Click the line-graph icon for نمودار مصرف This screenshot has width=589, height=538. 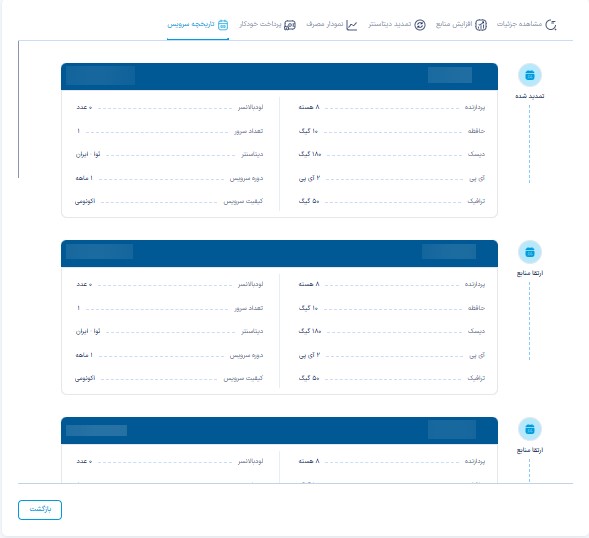[351, 25]
